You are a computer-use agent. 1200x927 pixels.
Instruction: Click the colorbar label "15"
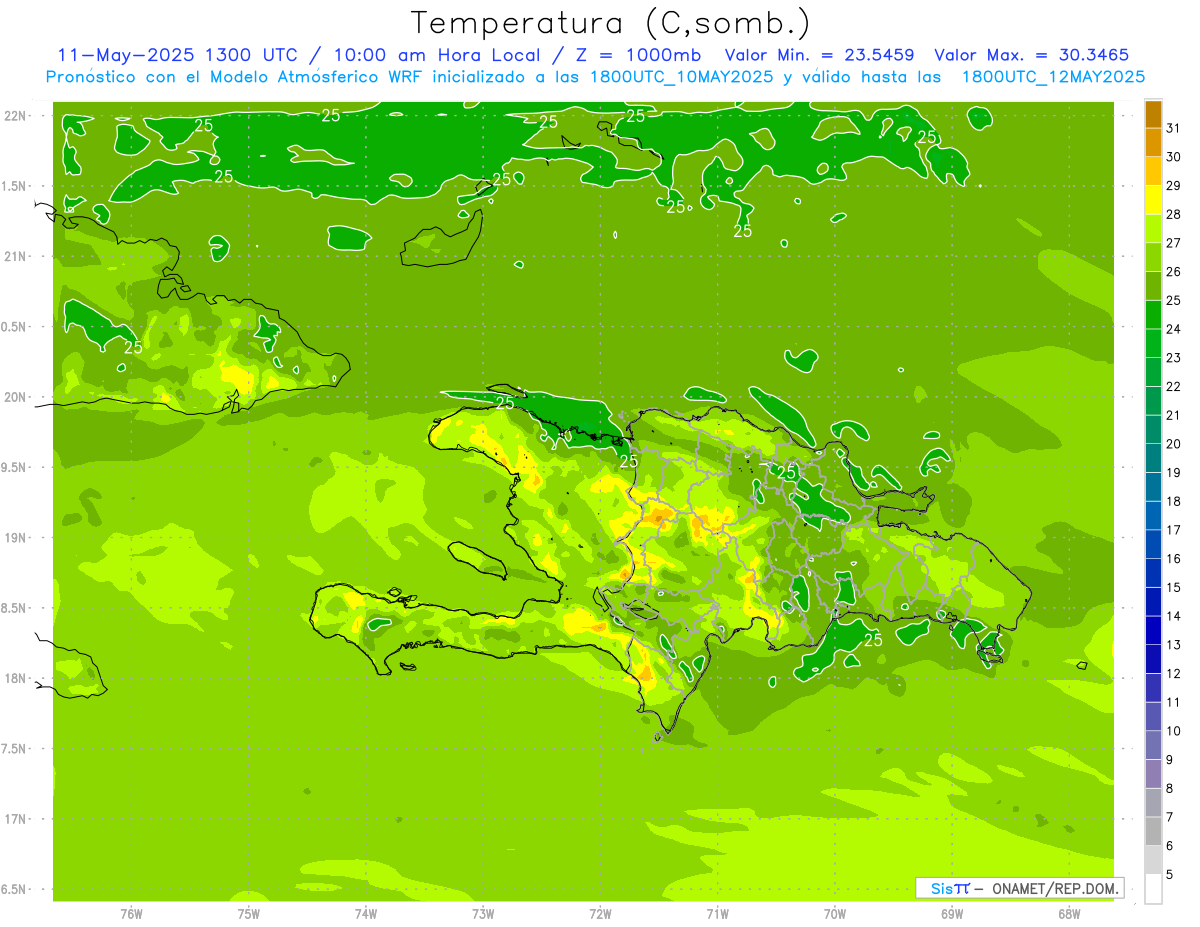(x=1174, y=587)
